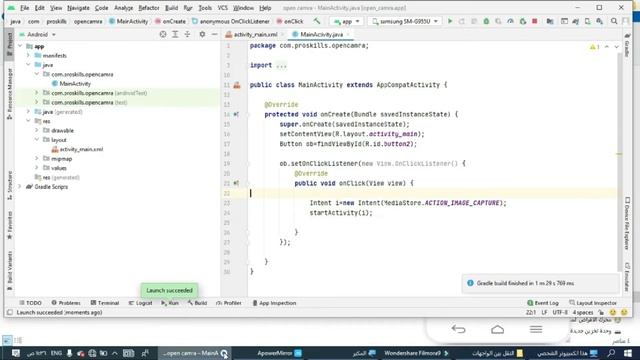The width and height of the screenshot is (640, 360).
Task: Expand the manifests folder
Action: [28, 56]
